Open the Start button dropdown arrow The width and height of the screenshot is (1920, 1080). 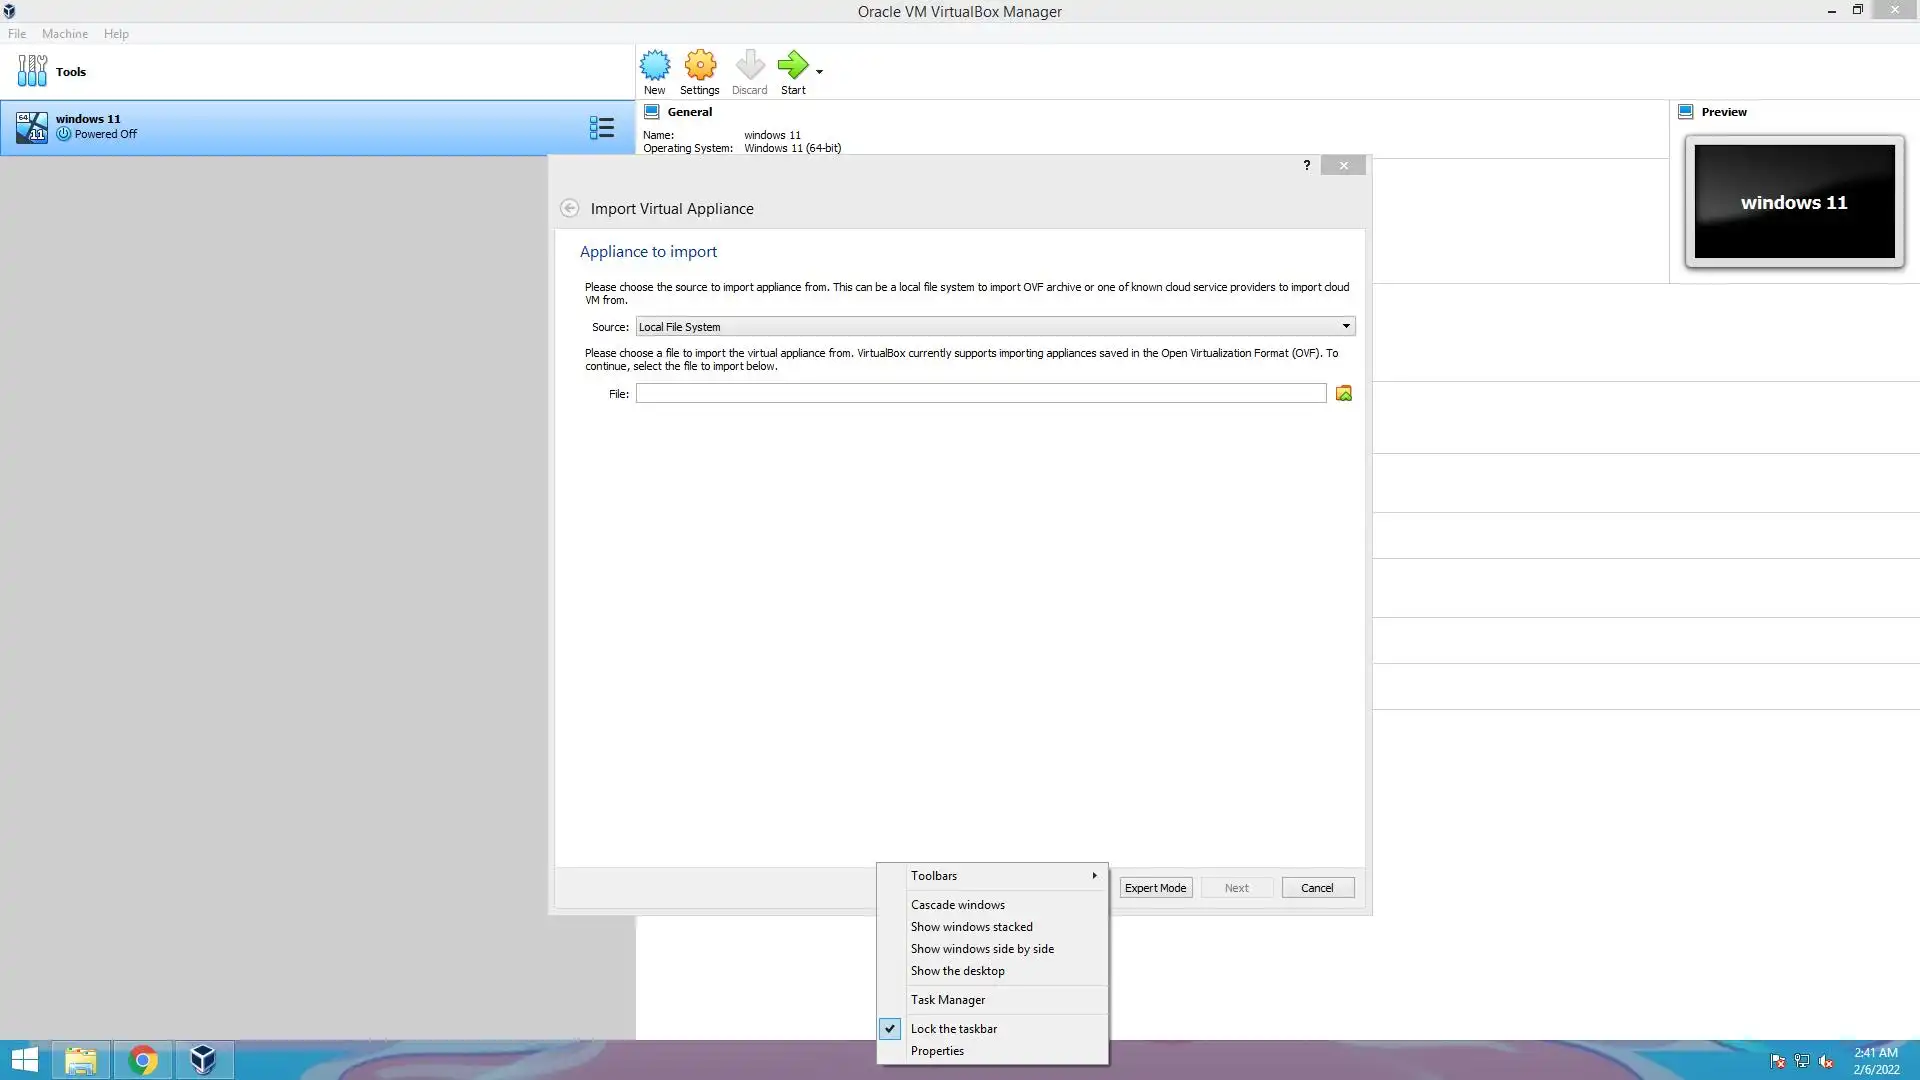tap(819, 72)
